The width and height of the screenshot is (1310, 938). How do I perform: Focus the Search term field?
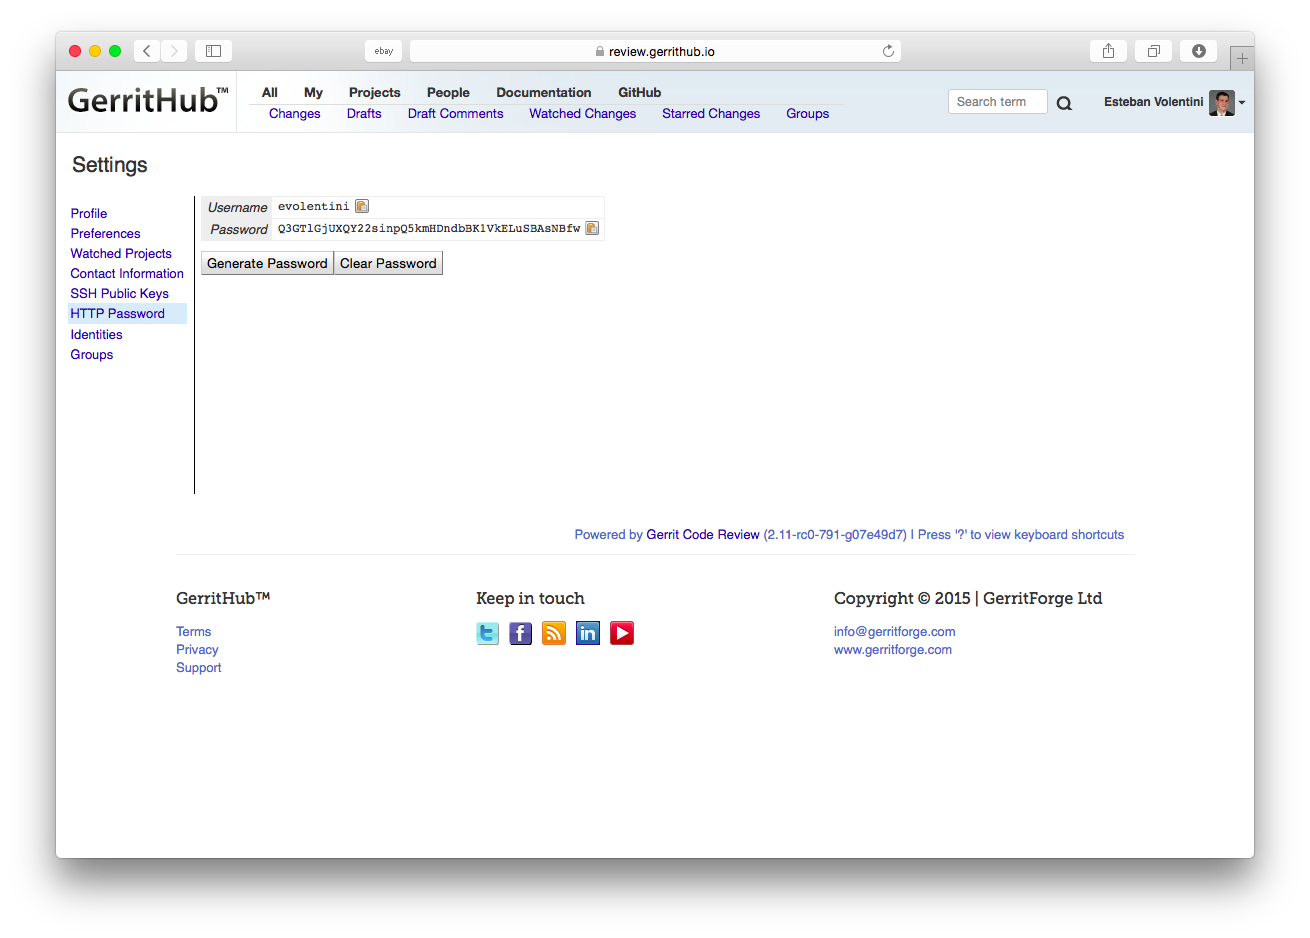click(997, 101)
